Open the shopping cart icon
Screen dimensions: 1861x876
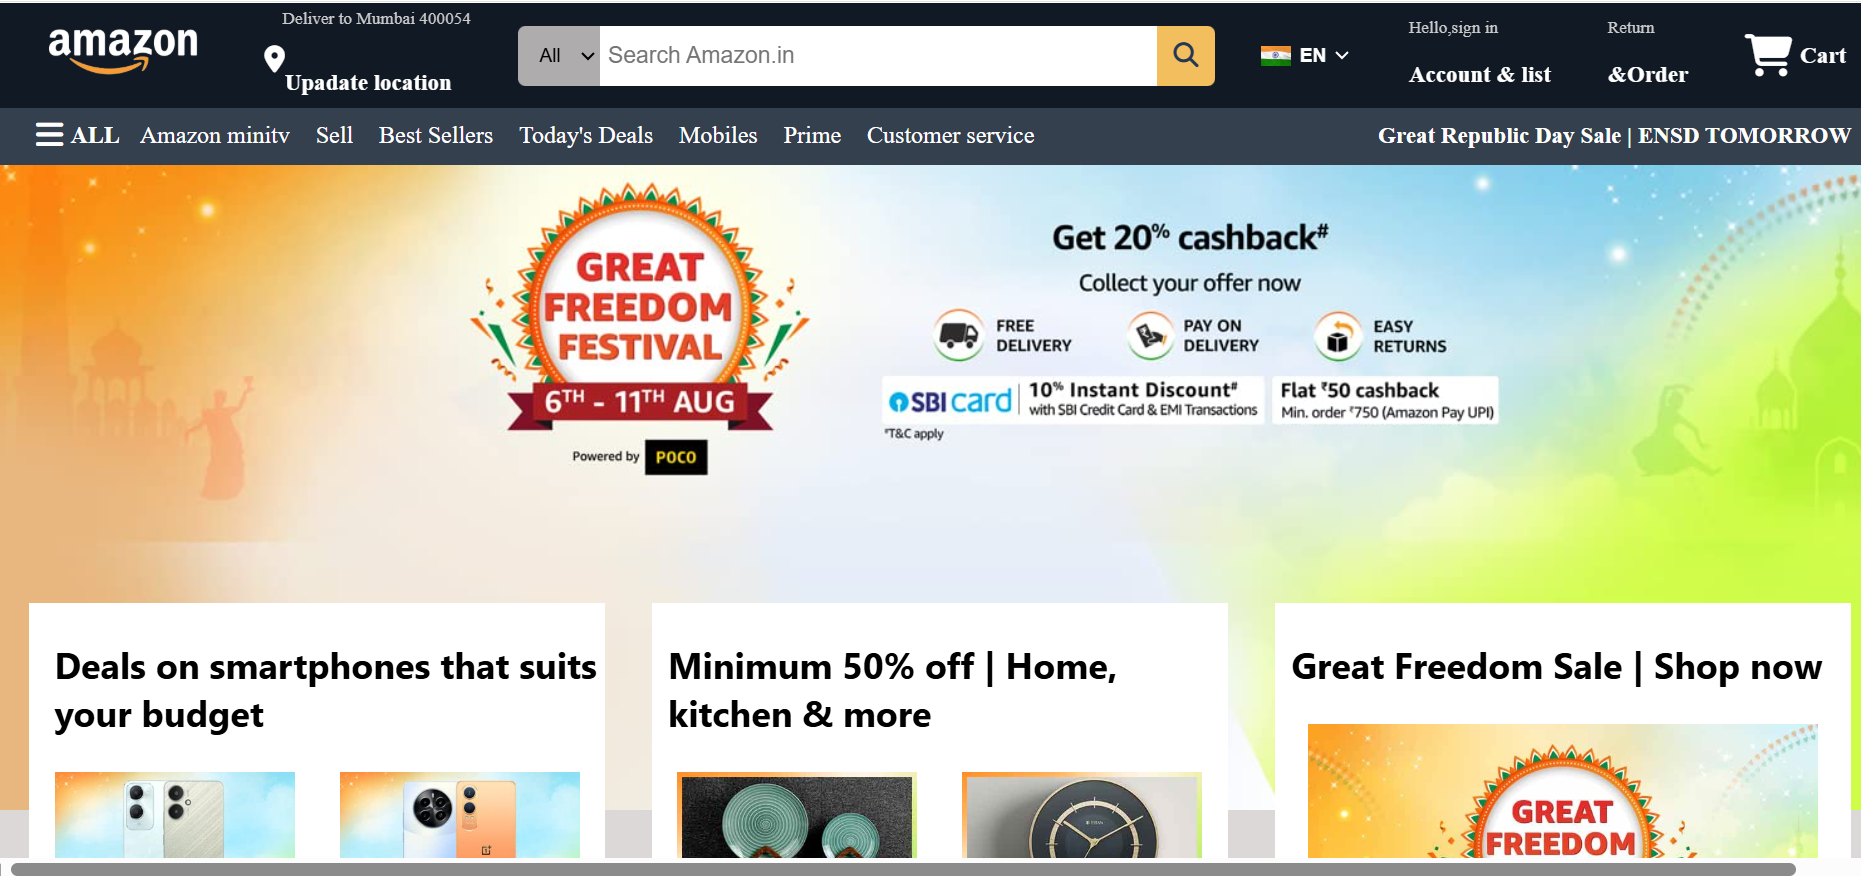coord(1768,54)
